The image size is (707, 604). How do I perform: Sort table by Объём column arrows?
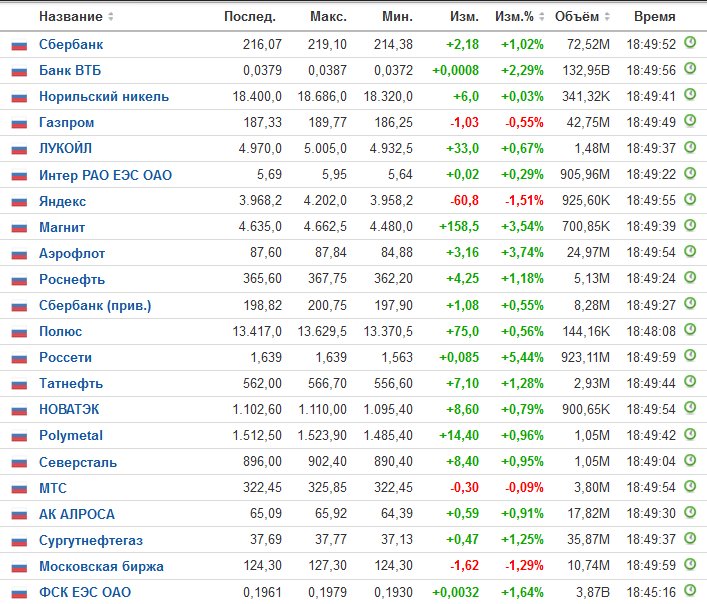tap(607, 17)
